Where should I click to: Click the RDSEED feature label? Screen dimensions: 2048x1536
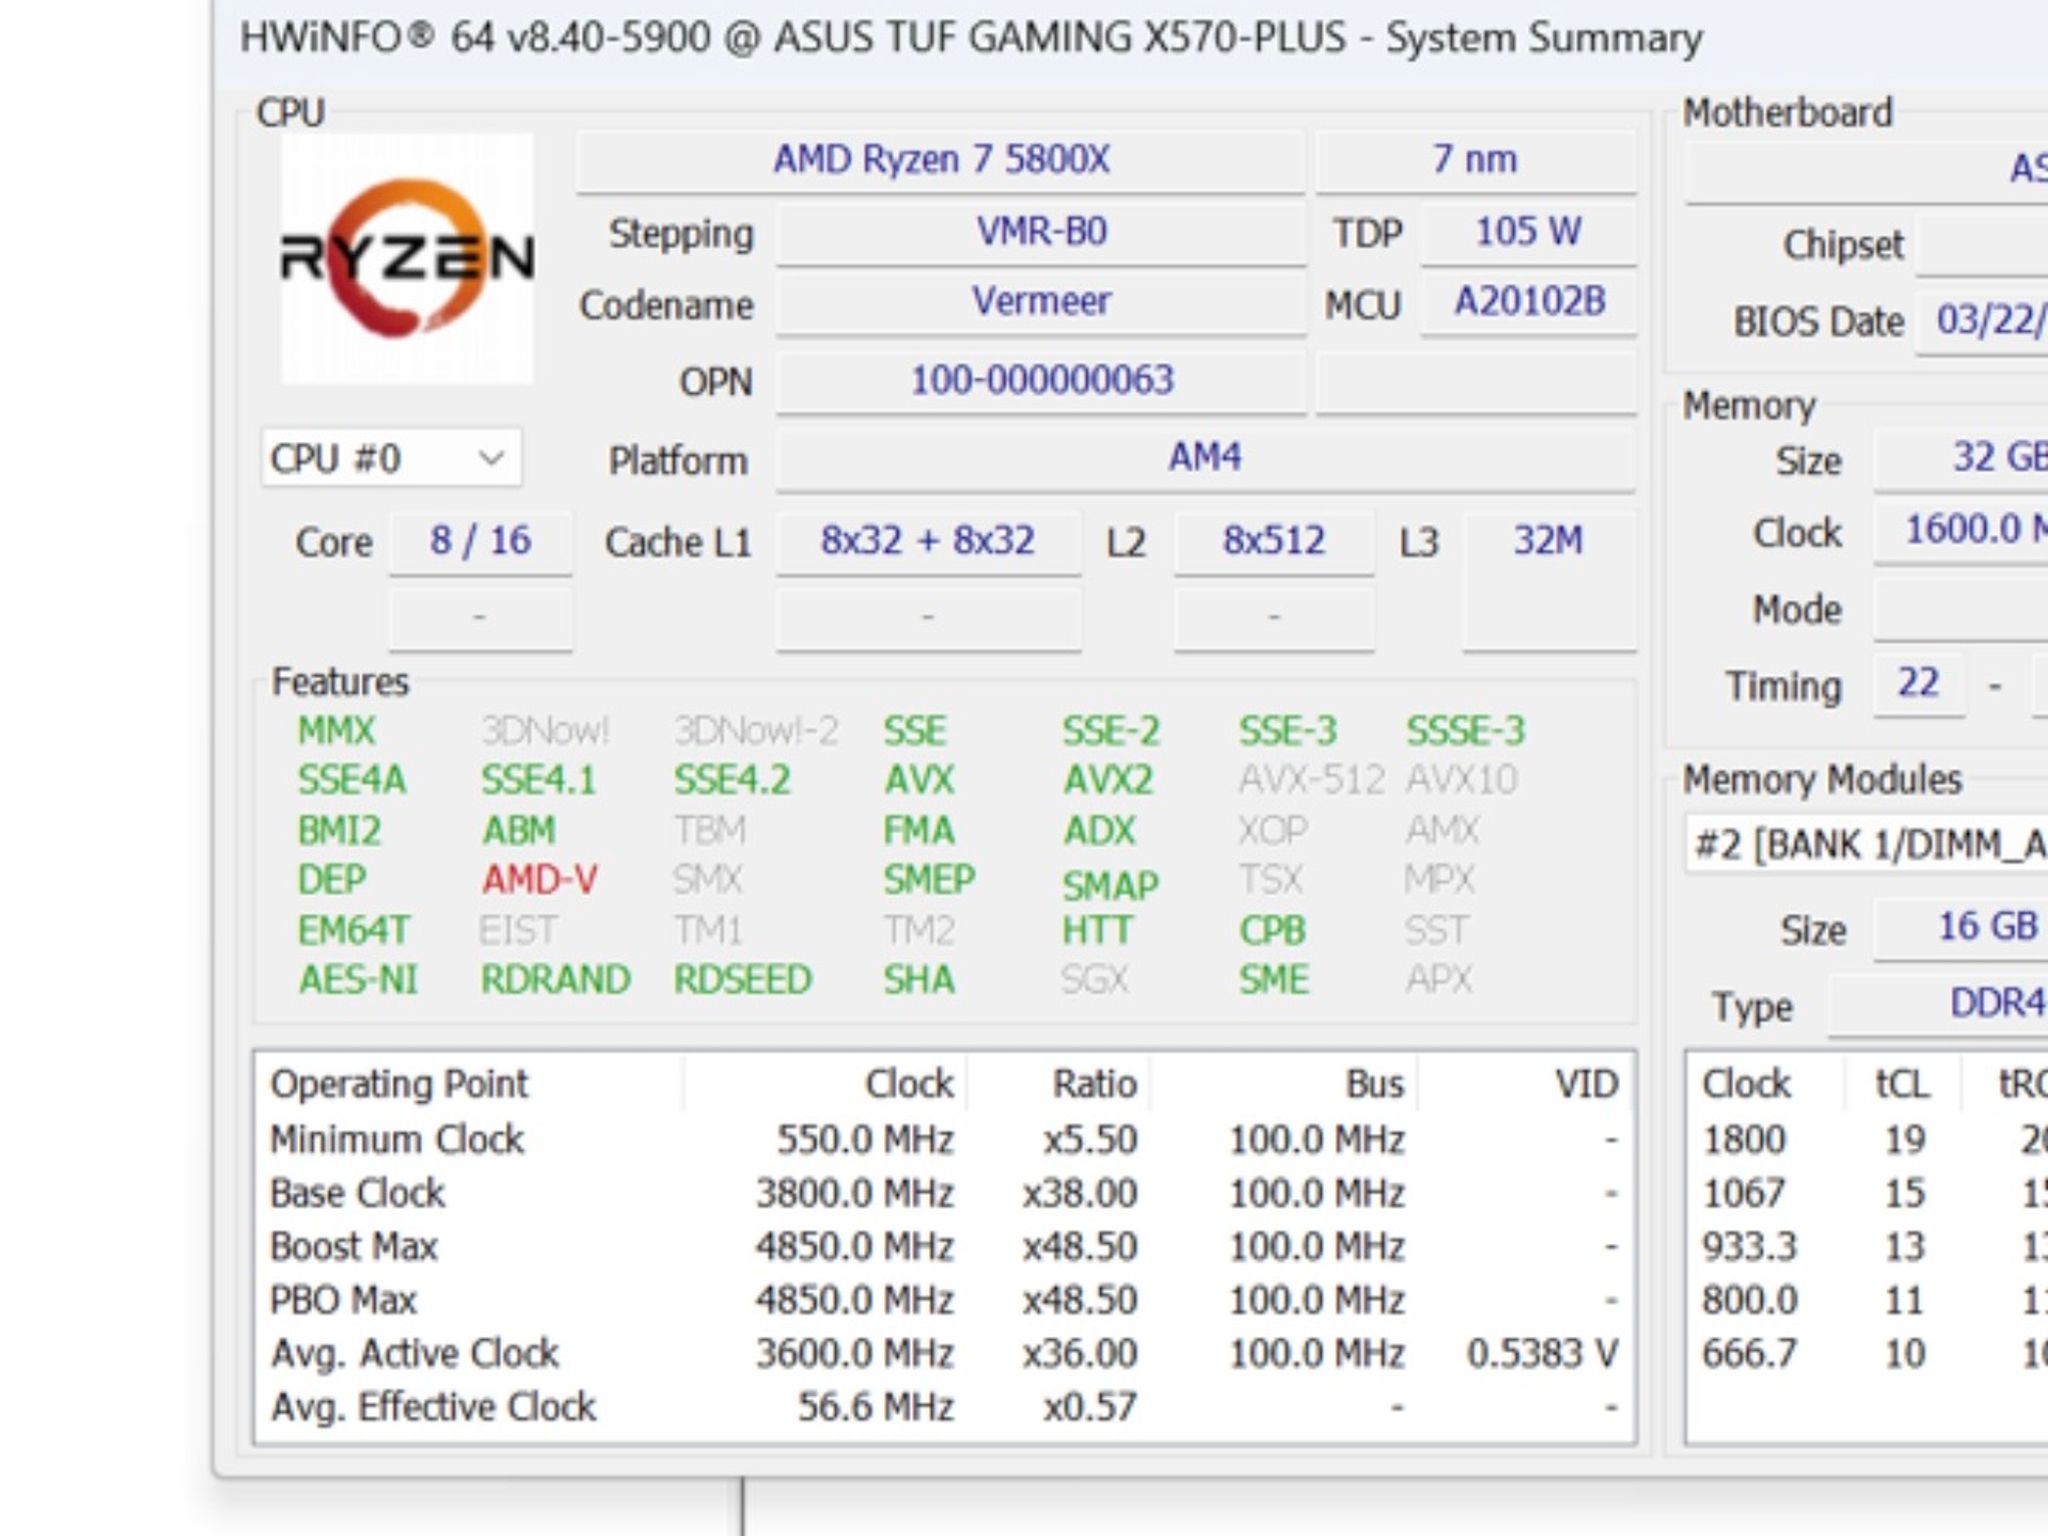[743, 980]
